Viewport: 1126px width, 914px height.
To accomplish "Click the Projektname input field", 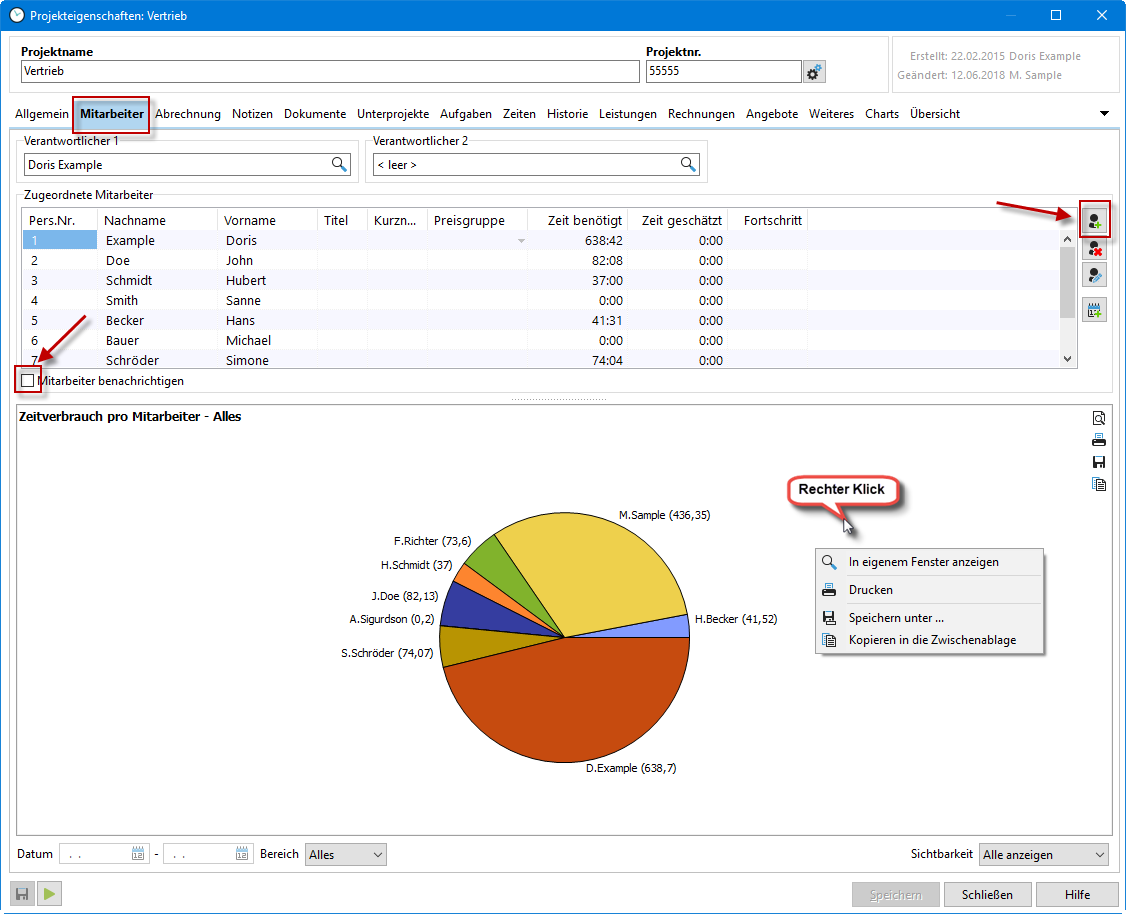I will pyautogui.click(x=330, y=72).
